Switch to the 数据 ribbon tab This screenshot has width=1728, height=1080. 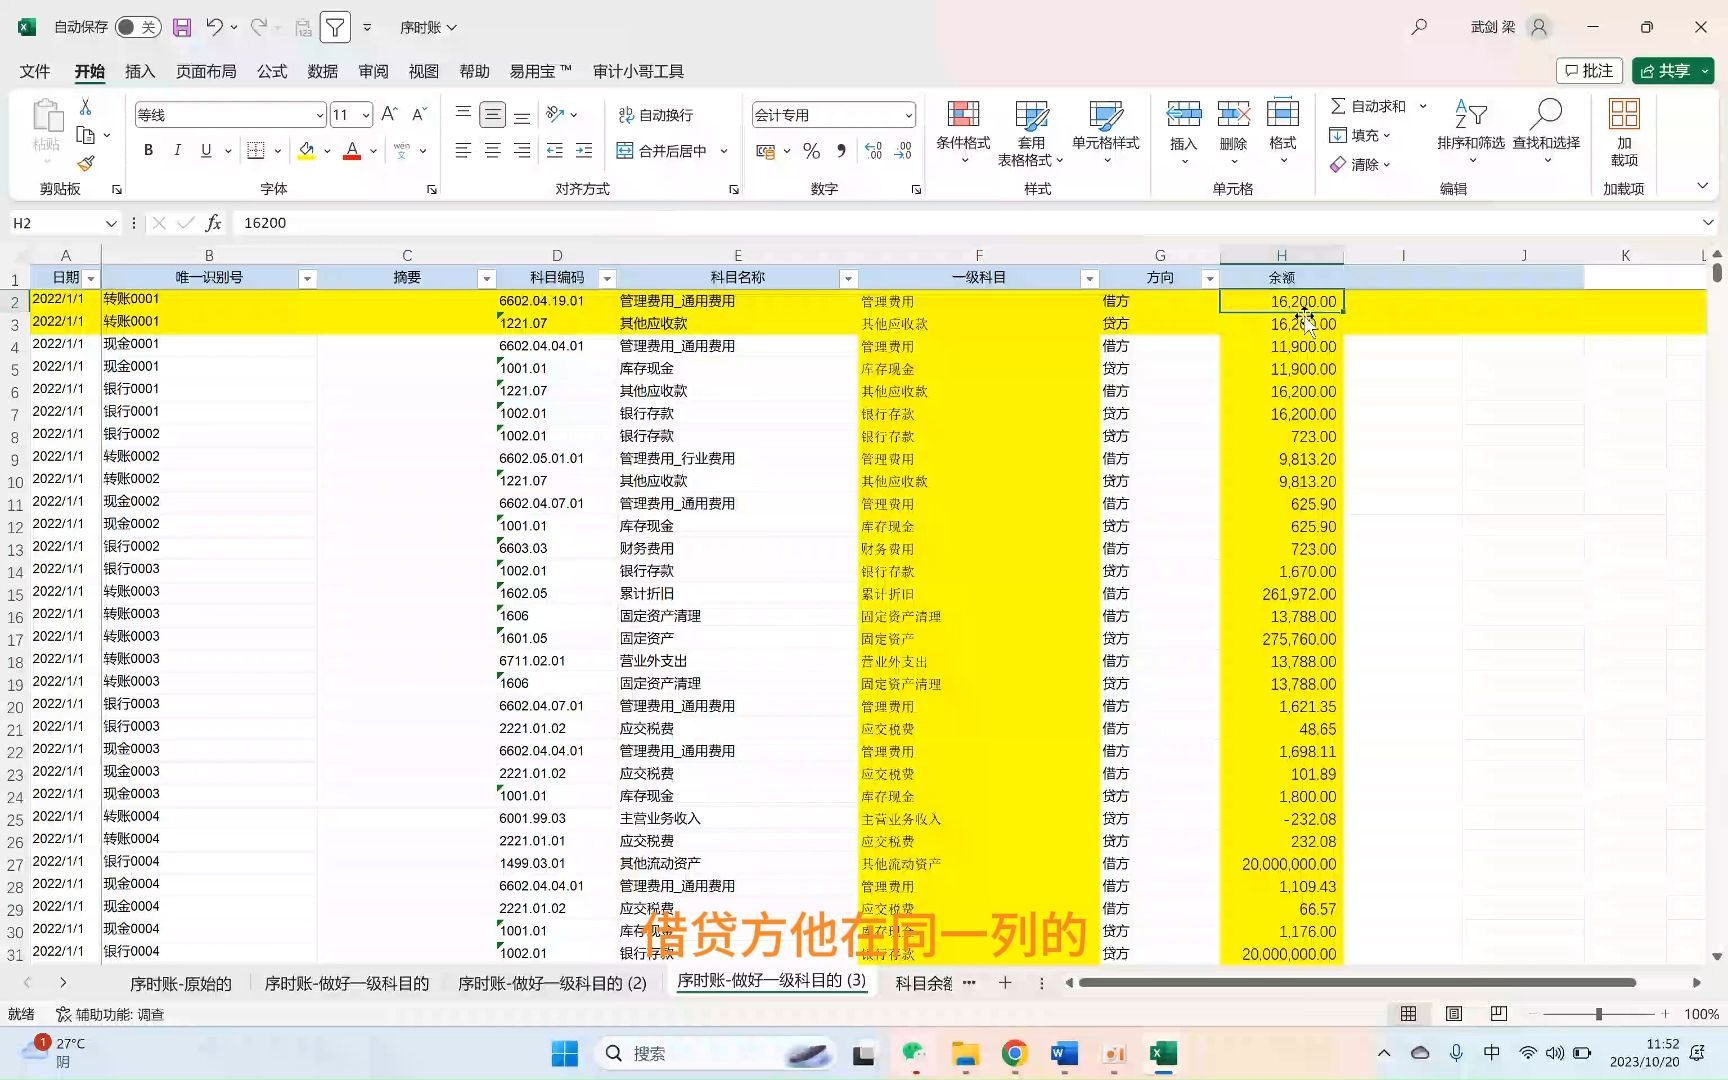click(322, 71)
